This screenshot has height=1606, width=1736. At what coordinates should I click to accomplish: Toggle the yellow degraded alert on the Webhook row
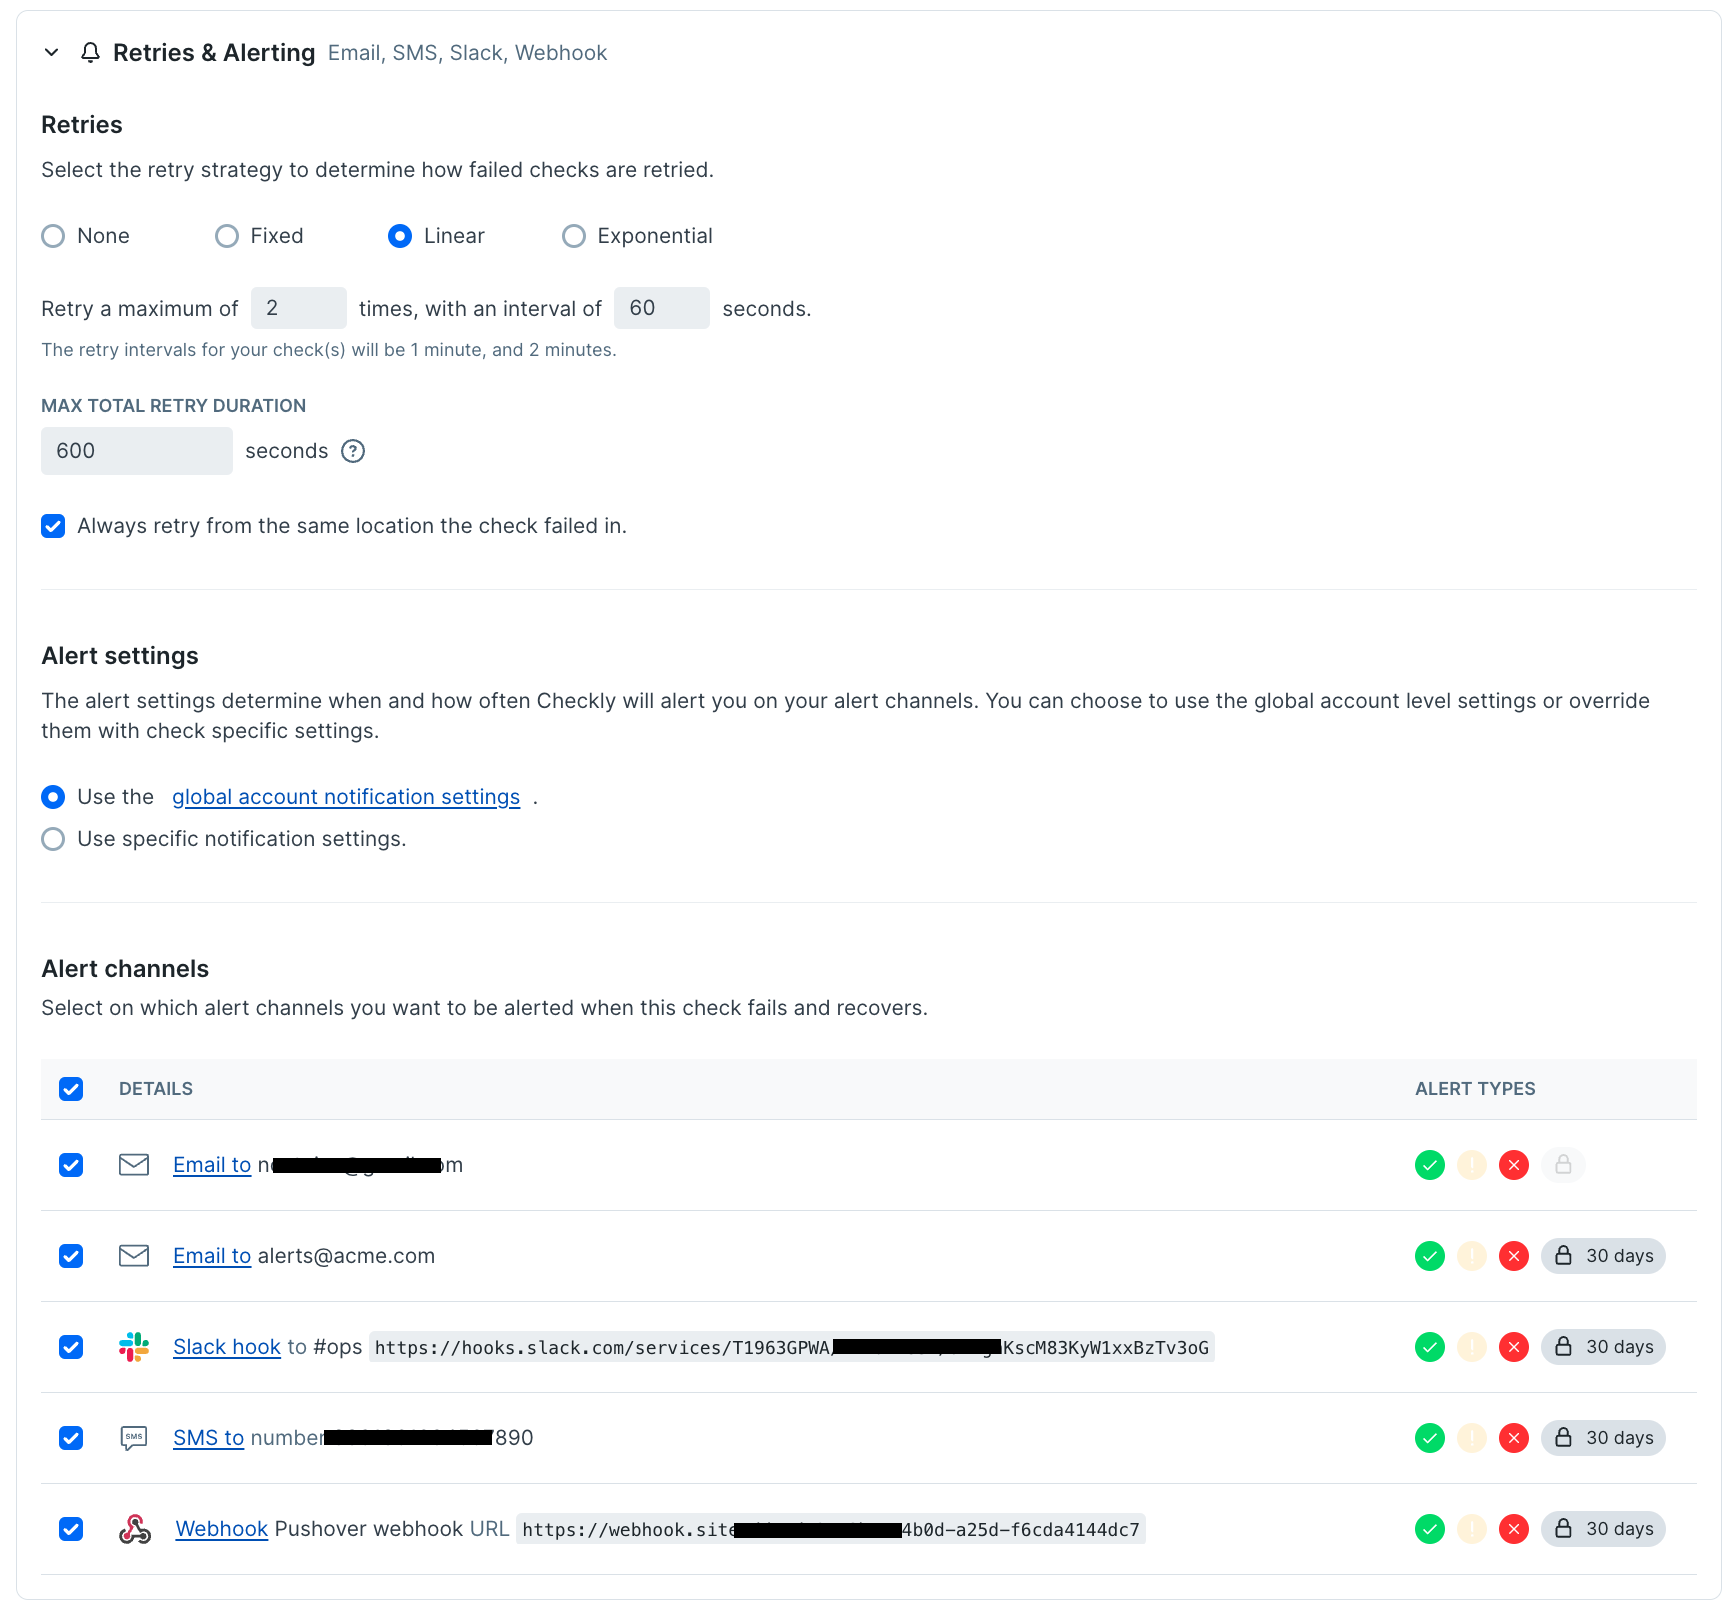1472,1529
